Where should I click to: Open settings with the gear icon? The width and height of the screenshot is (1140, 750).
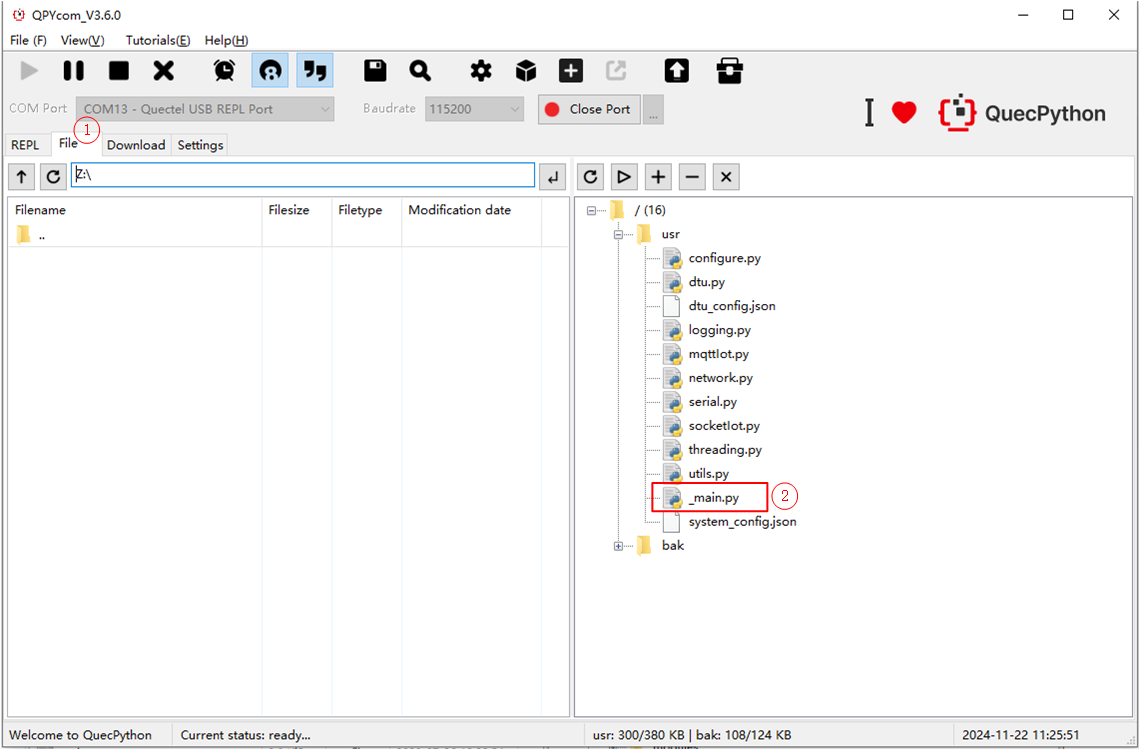click(x=481, y=71)
